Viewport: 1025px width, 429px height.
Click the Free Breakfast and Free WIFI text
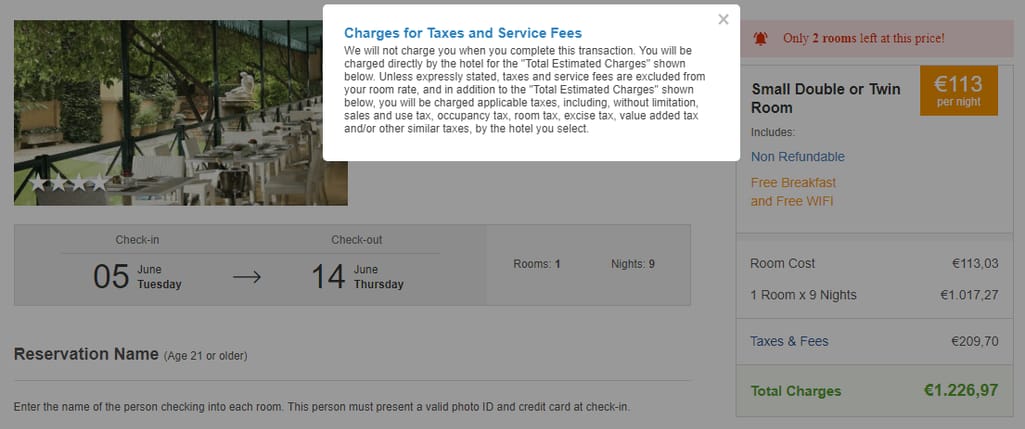794,192
